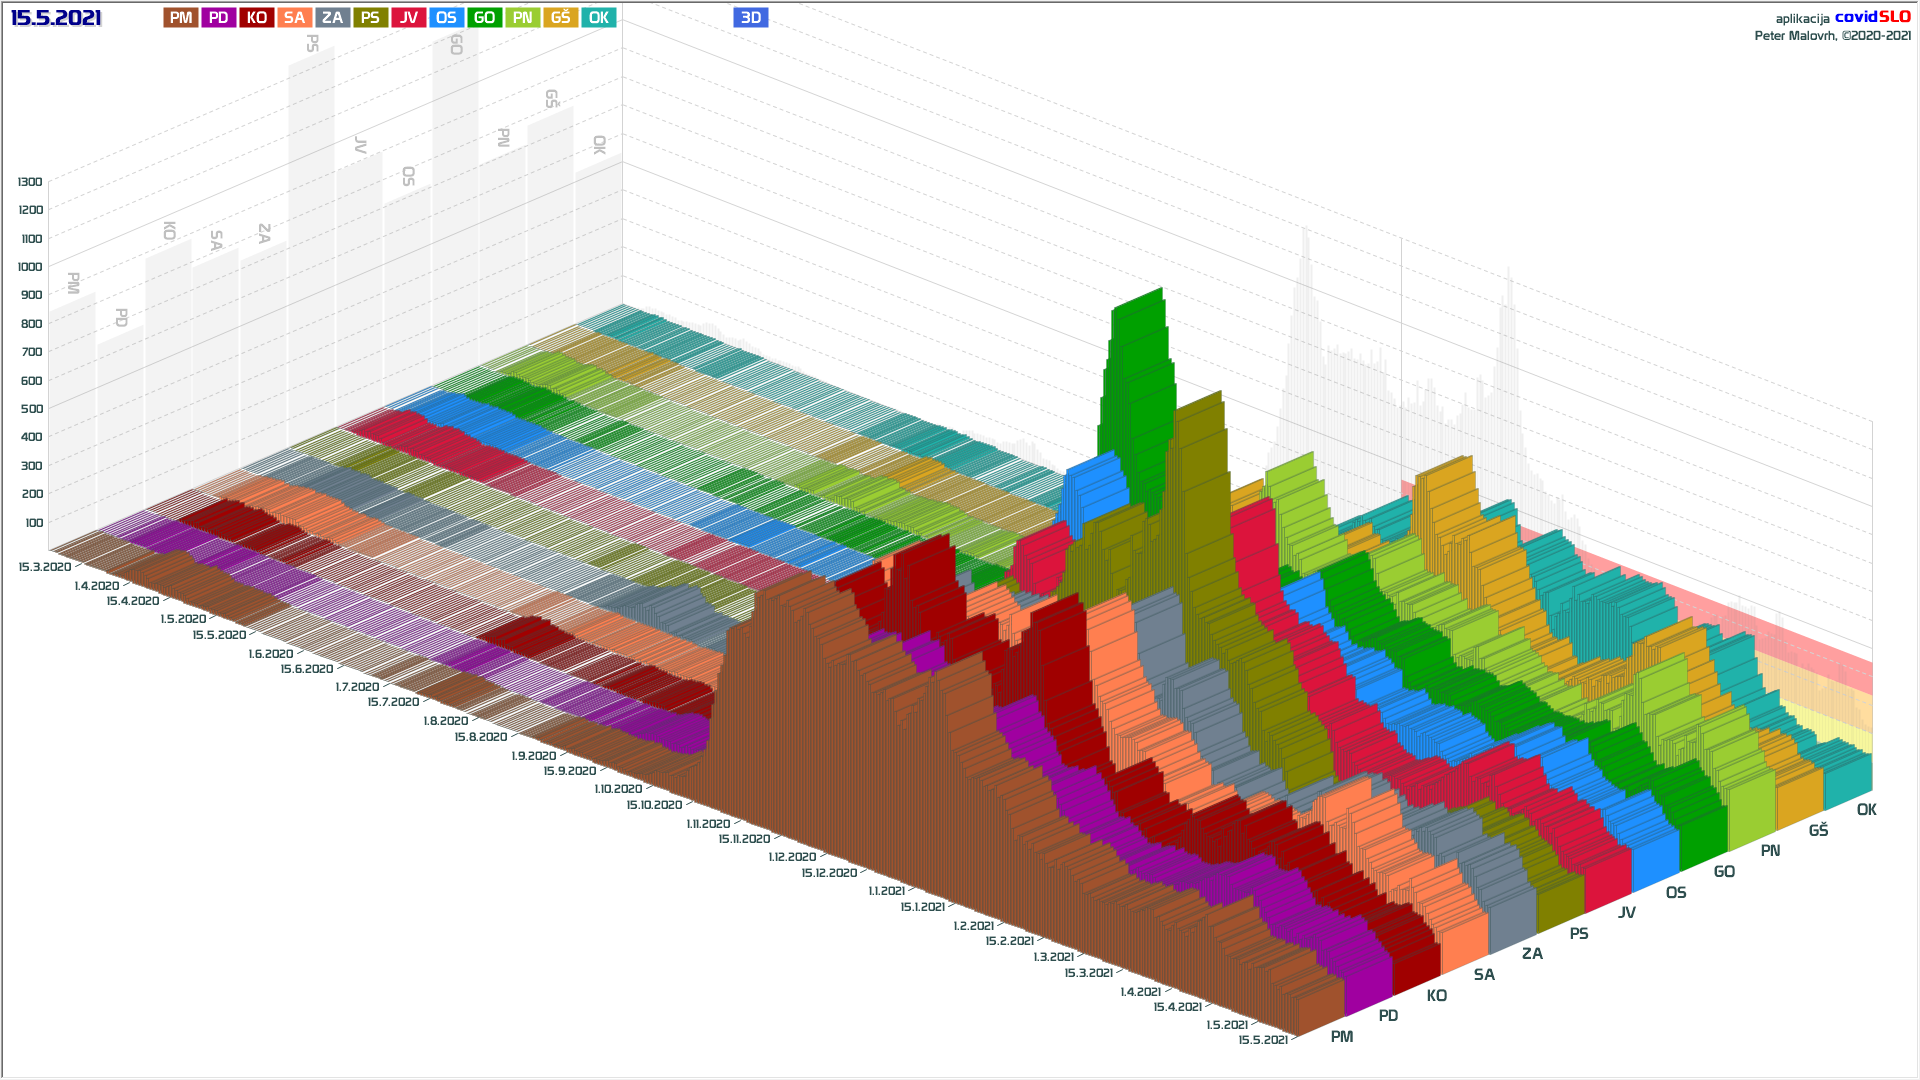Toggle the PM region legend button

[x=181, y=17]
